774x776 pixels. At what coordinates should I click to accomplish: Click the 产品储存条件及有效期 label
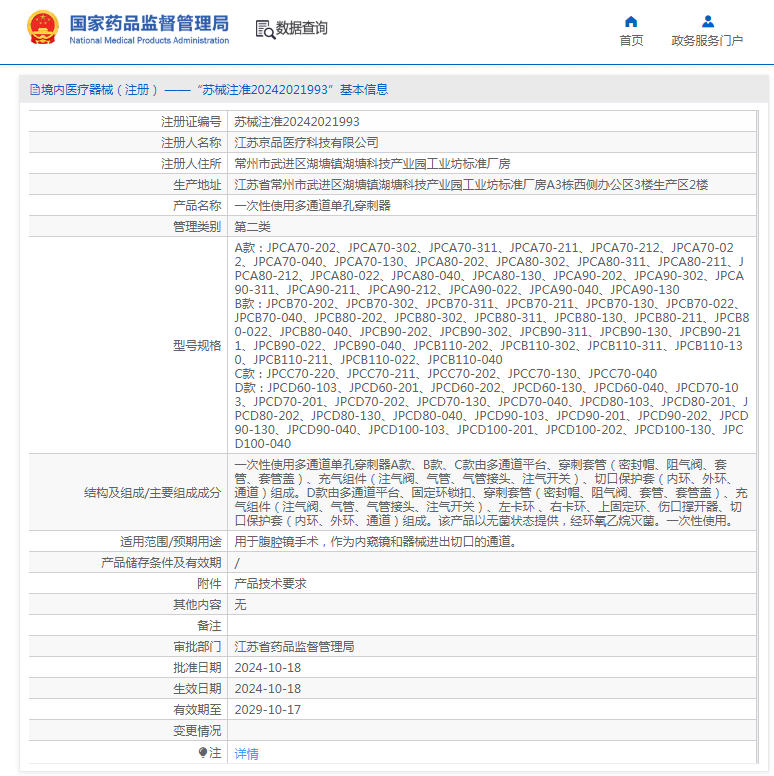(x=161, y=563)
